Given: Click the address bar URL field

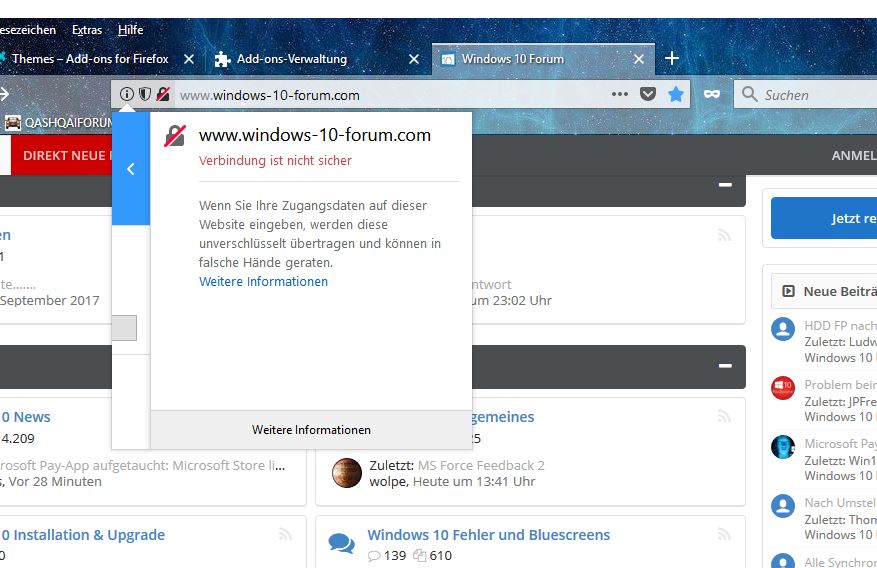Looking at the screenshot, I should 392,94.
